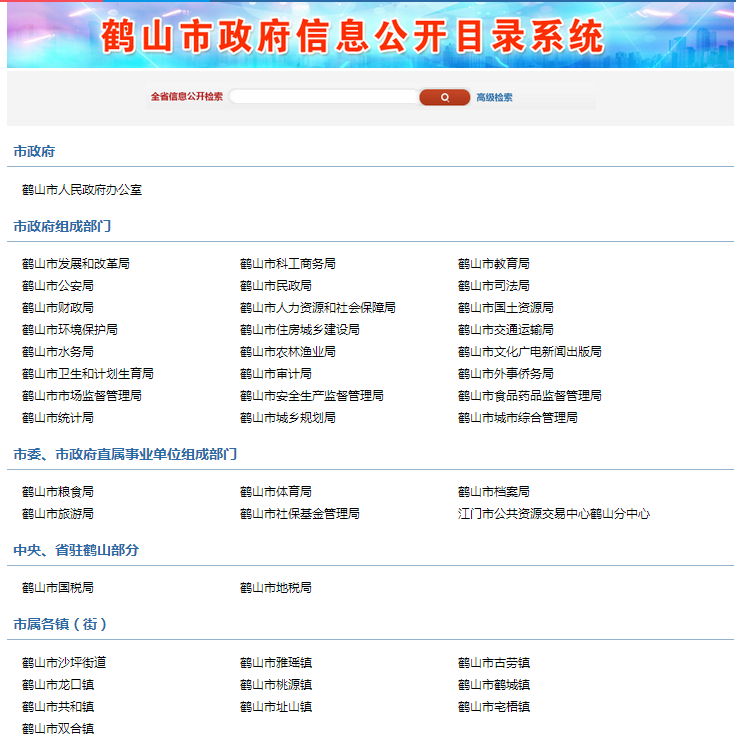Open 鹤山市卫生和计划生育局 link
This screenshot has width=736, height=740.
coord(88,374)
